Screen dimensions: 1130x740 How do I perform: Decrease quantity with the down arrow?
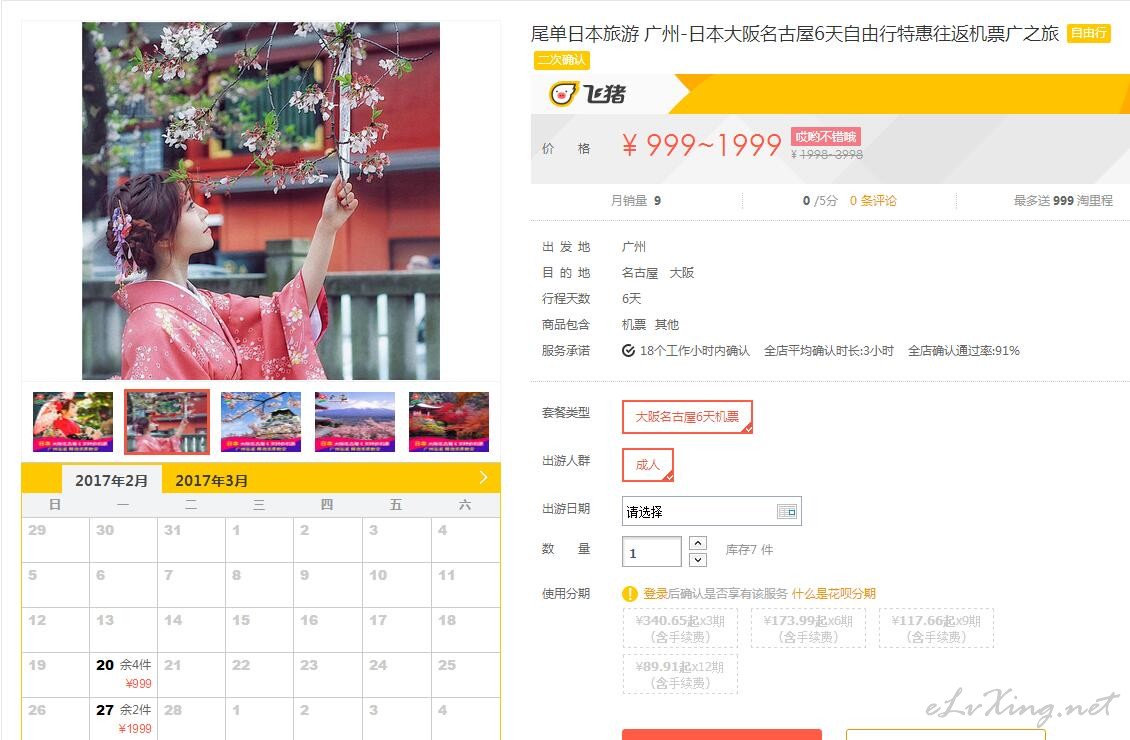pos(698,560)
